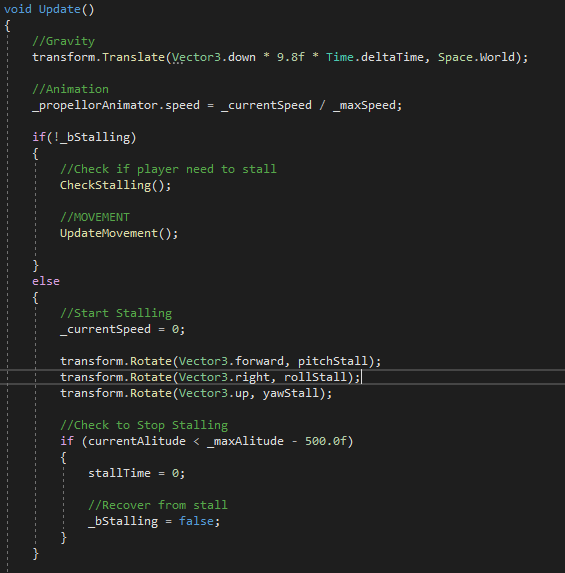Click the 'currentAlitude' variable

point(137,441)
